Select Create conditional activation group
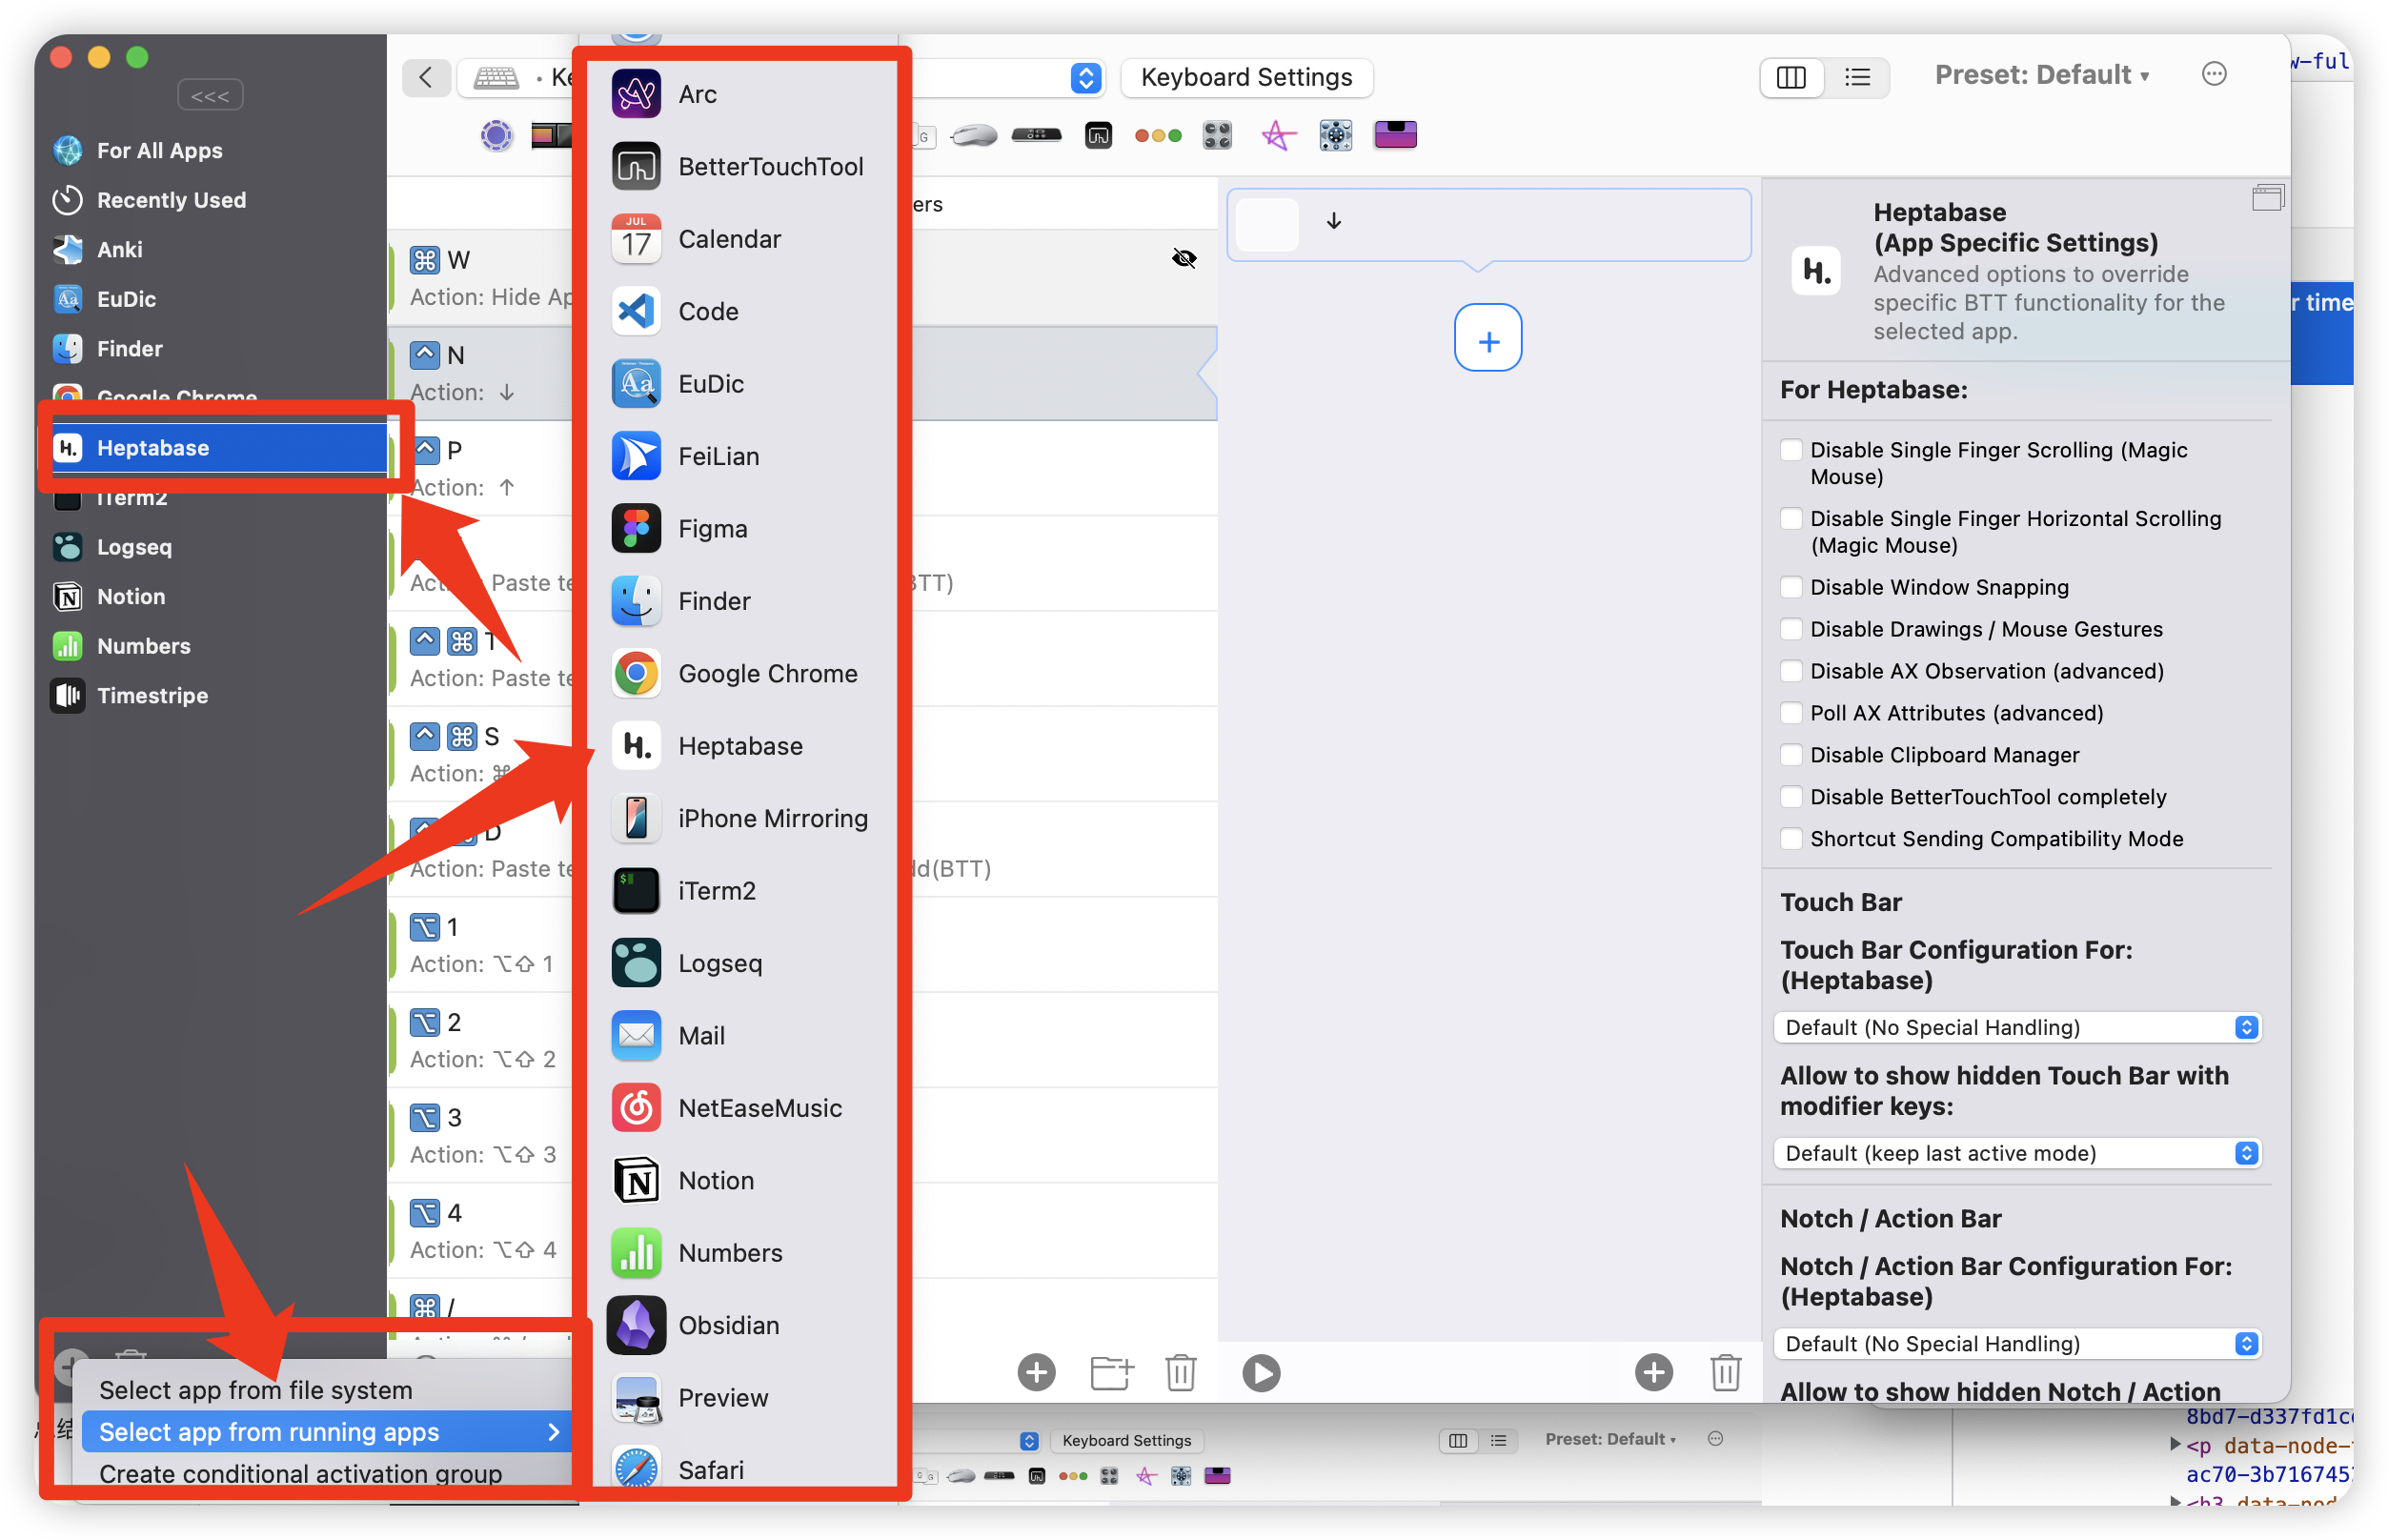2388x1540 pixels. pyautogui.click(x=300, y=1474)
